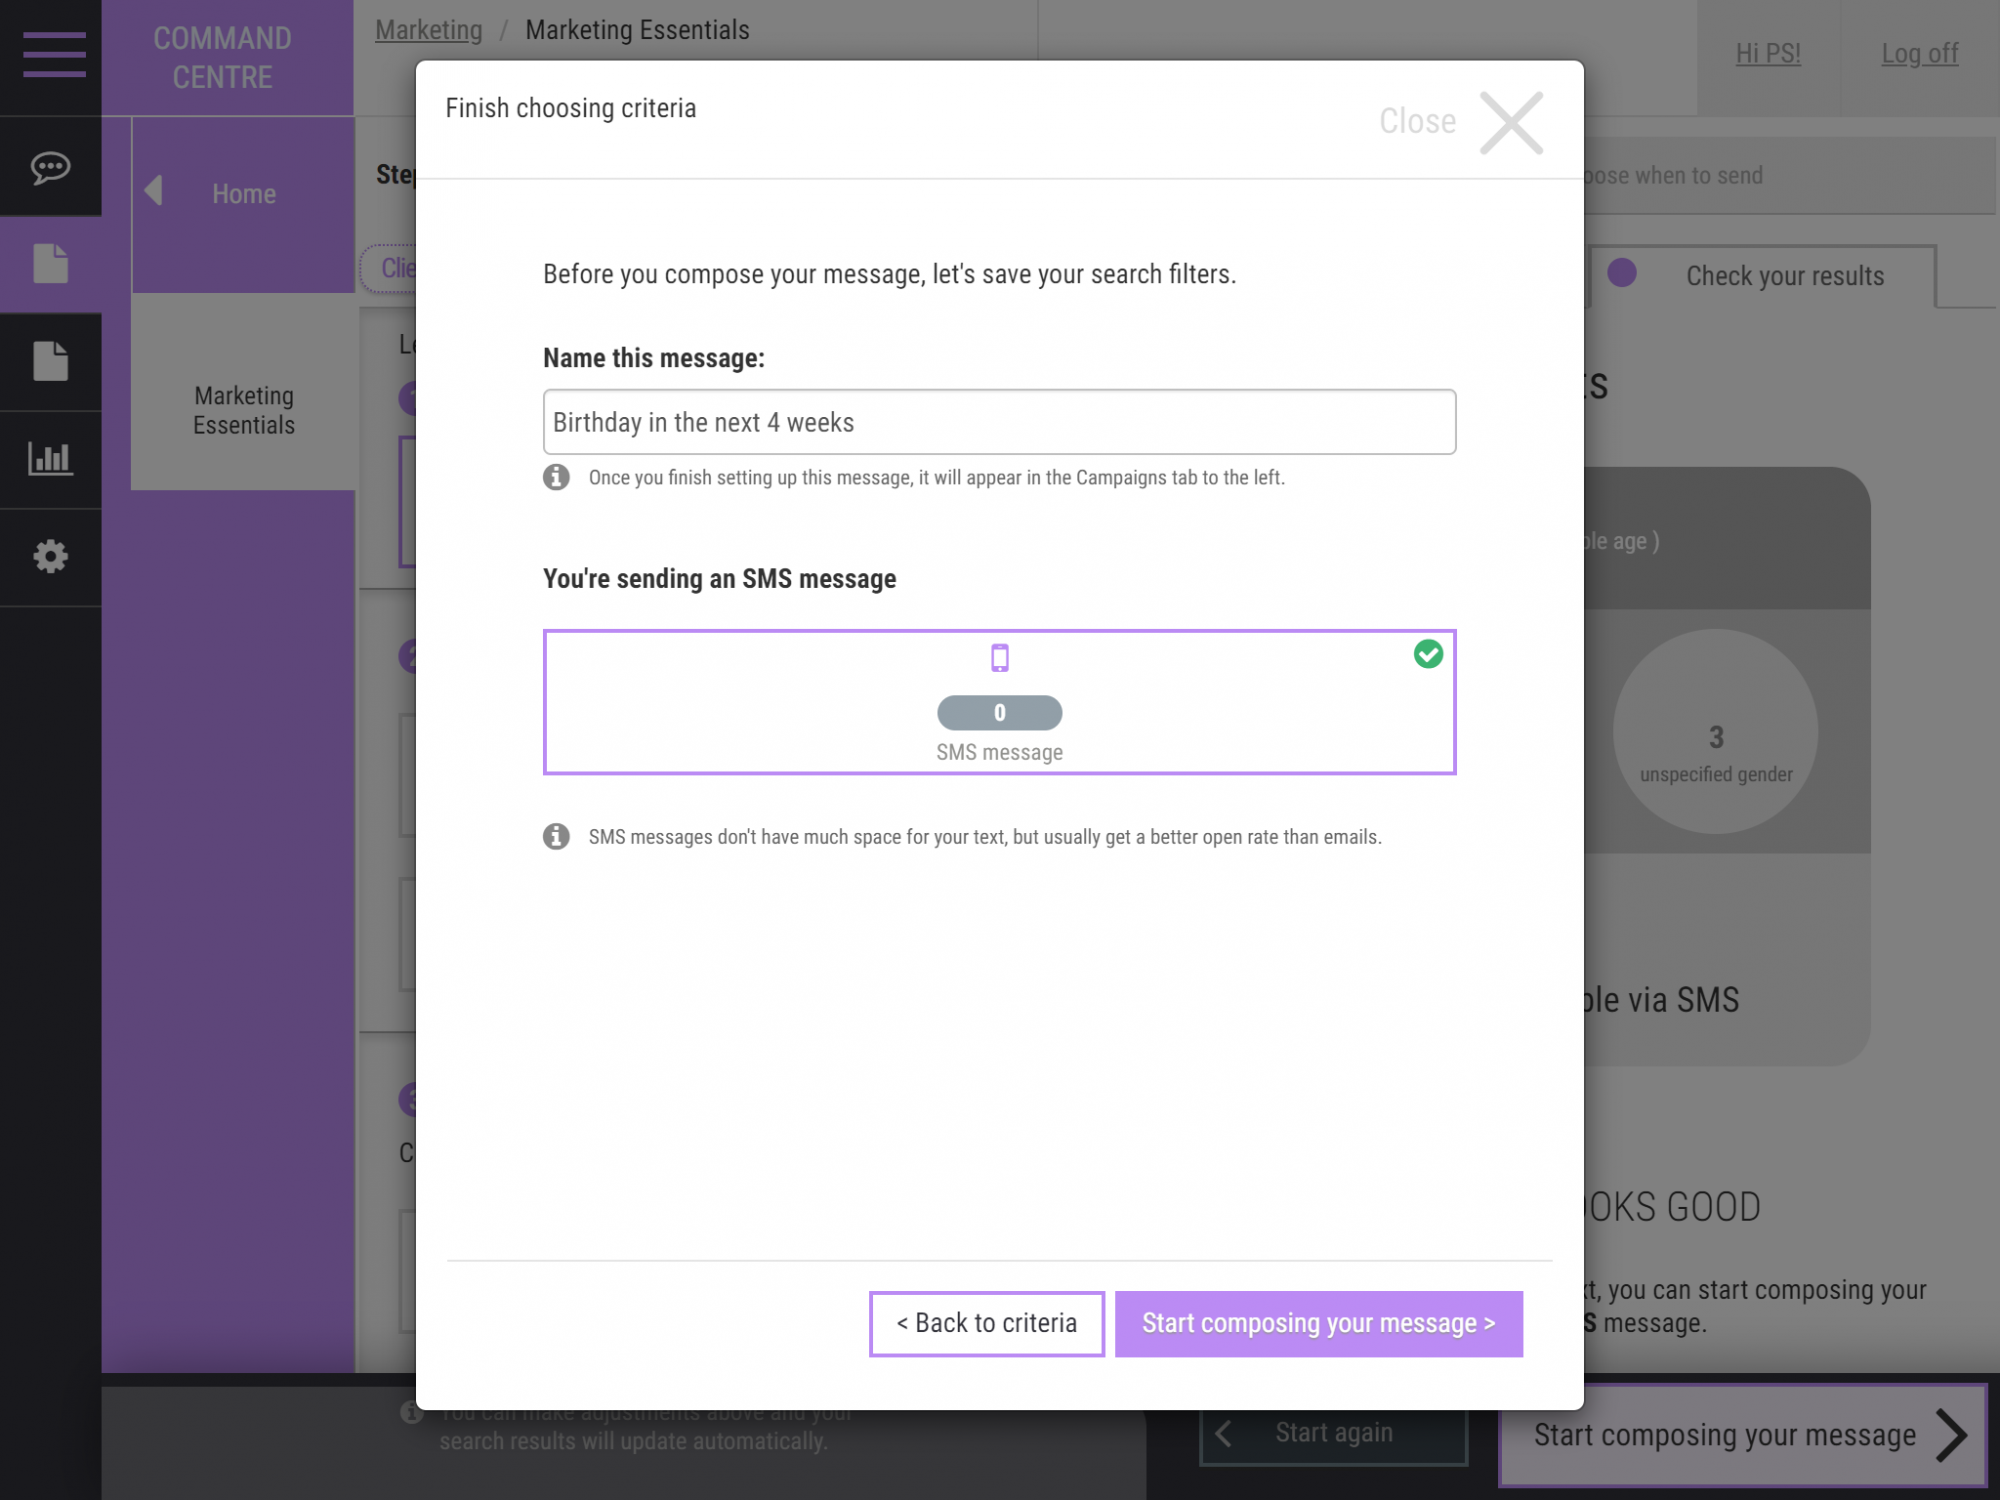
Task: Click the message name input field
Action: (999, 422)
